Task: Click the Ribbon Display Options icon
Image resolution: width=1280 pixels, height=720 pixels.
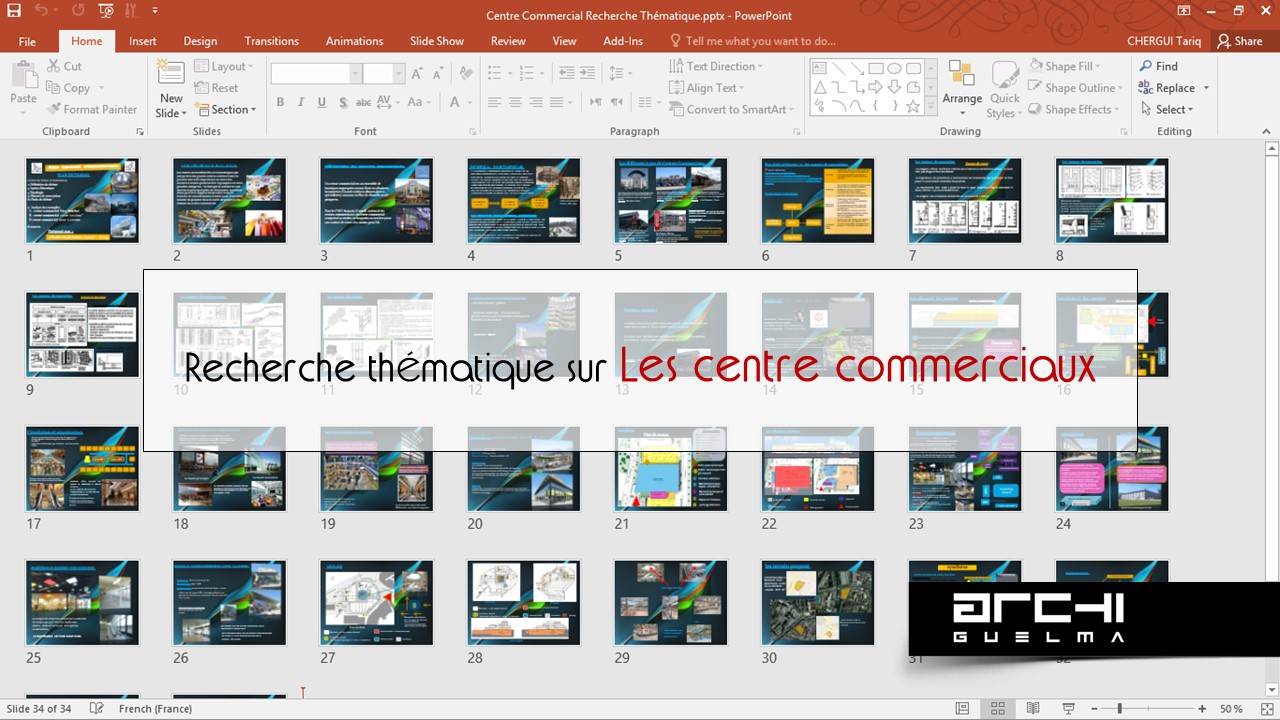Action: [1184, 11]
